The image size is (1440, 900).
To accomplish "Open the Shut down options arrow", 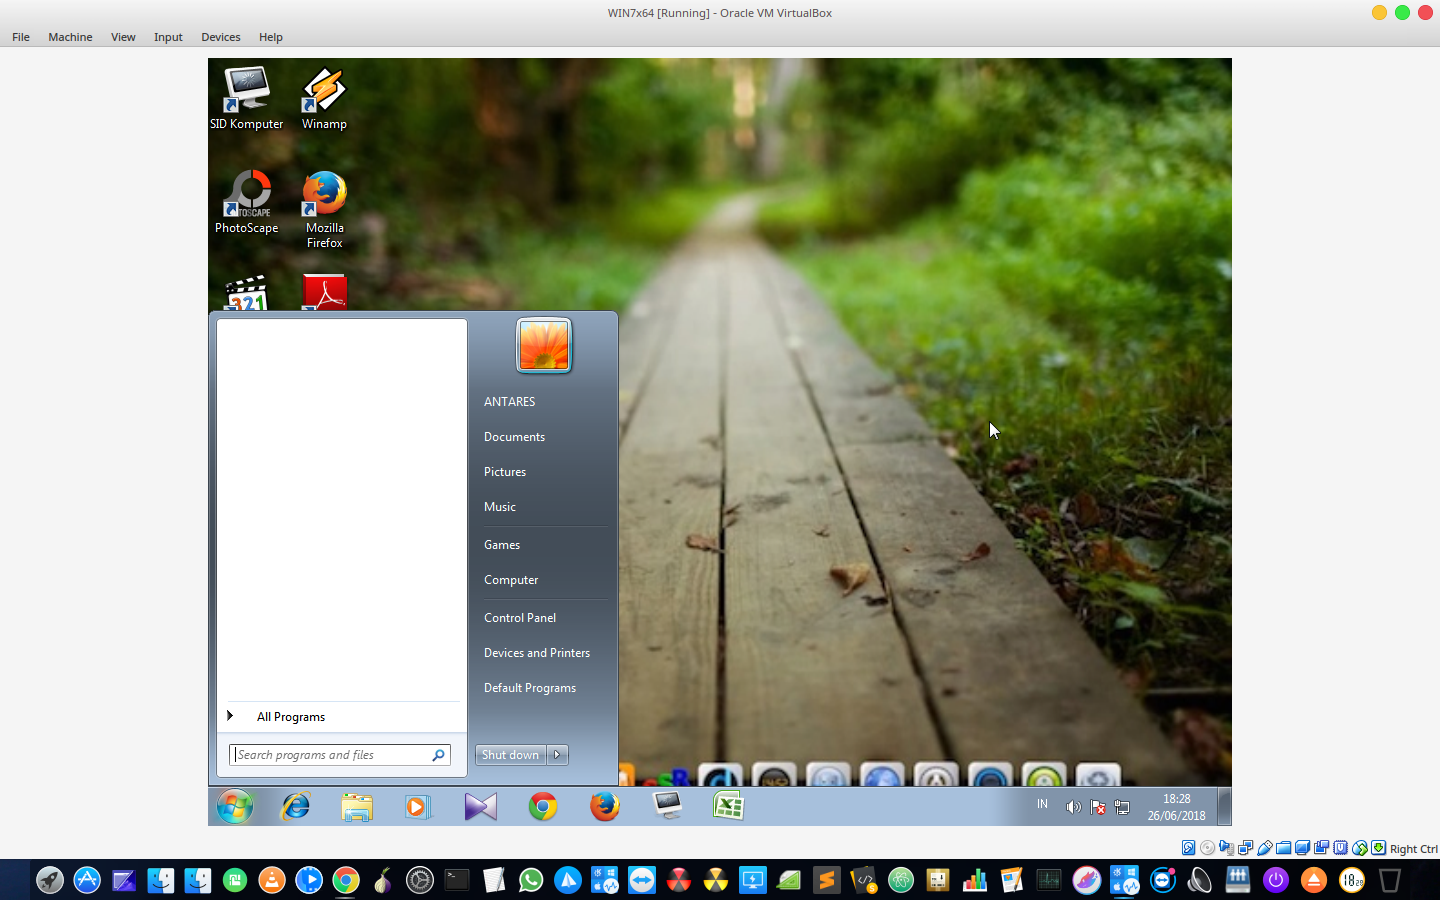I will point(558,755).
